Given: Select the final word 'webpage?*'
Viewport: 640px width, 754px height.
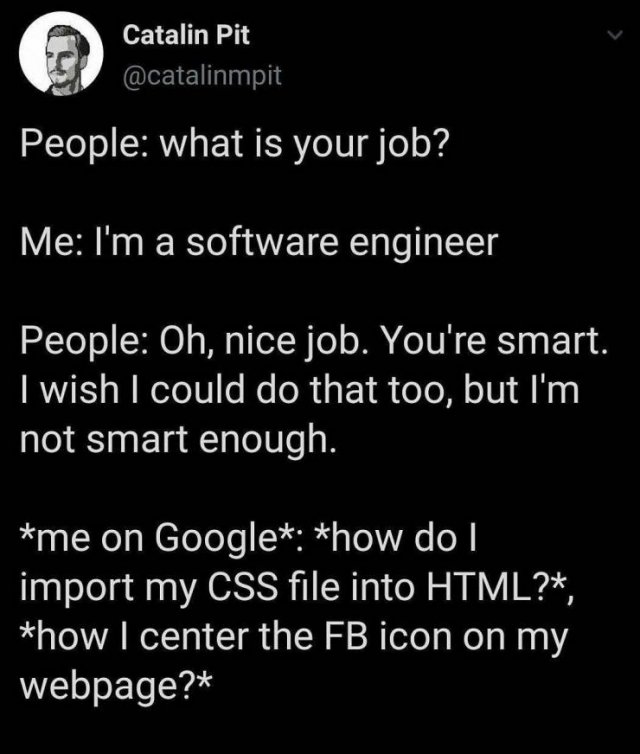Looking at the screenshot, I should [x=115, y=685].
